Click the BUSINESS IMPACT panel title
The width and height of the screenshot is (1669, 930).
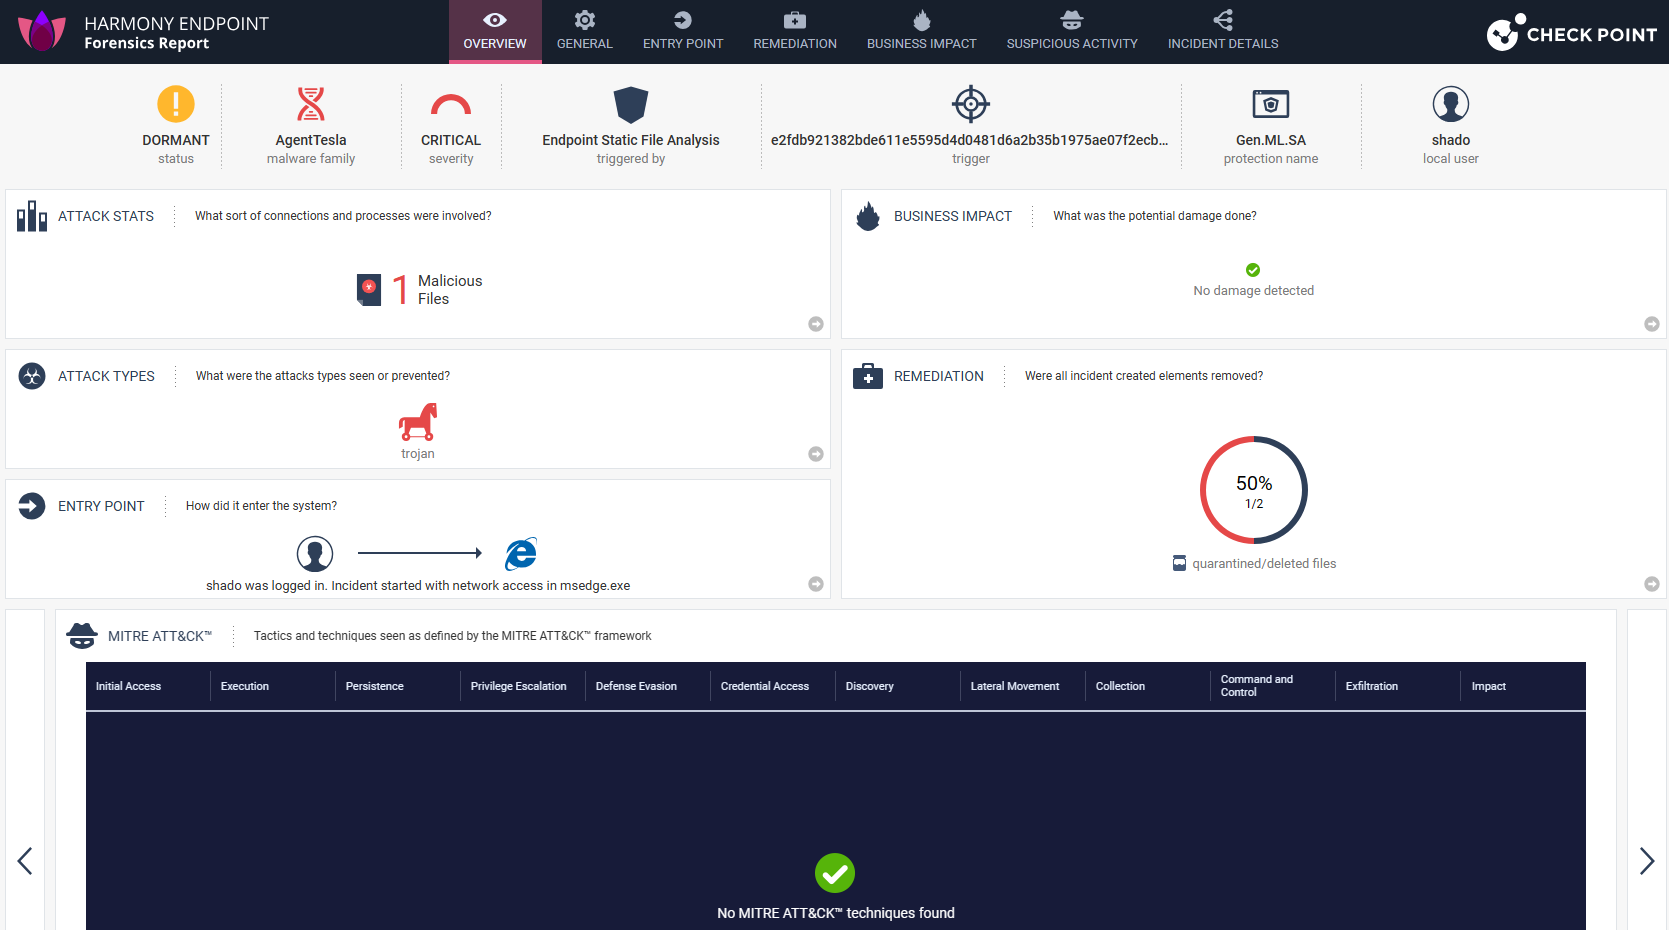click(953, 216)
